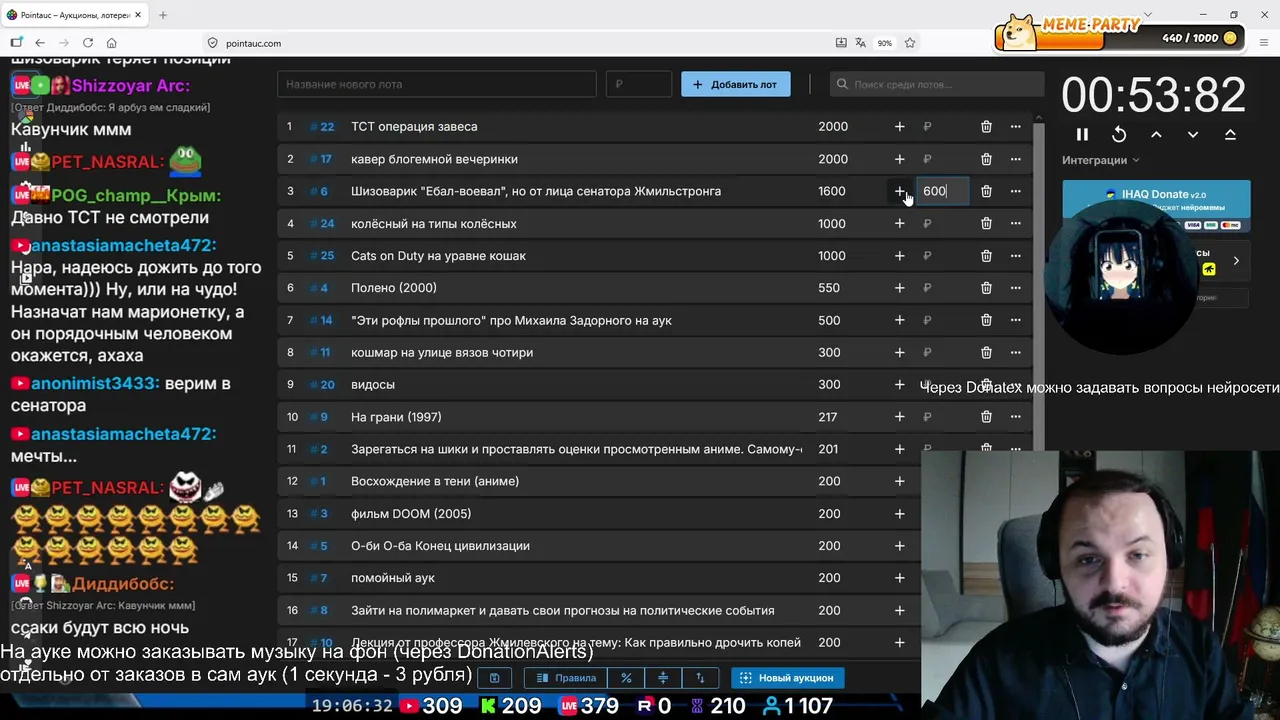The image size is (1280, 720).
Task: Select the lot name Полено (2000)
Action: (394, 288)
